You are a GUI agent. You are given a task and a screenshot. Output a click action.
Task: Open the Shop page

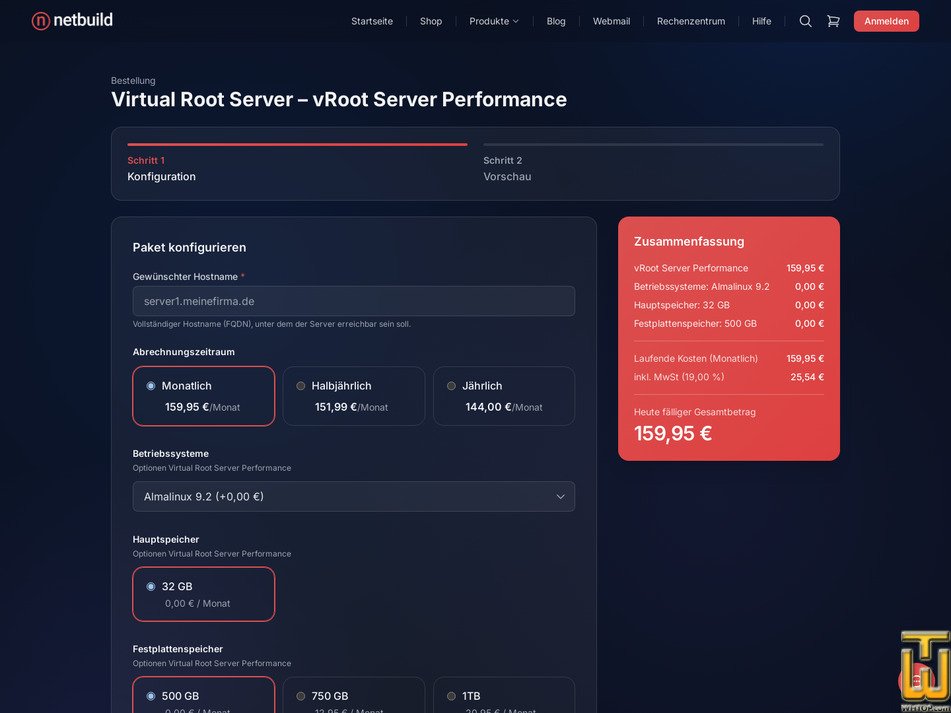431,21
